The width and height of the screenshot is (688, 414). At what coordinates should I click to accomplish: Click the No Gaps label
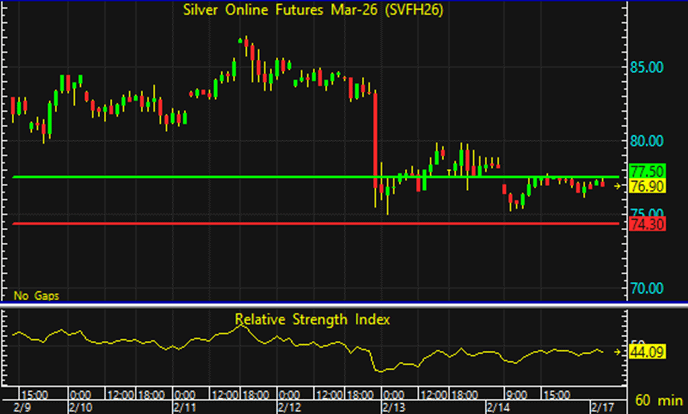[x=33, y=296]
